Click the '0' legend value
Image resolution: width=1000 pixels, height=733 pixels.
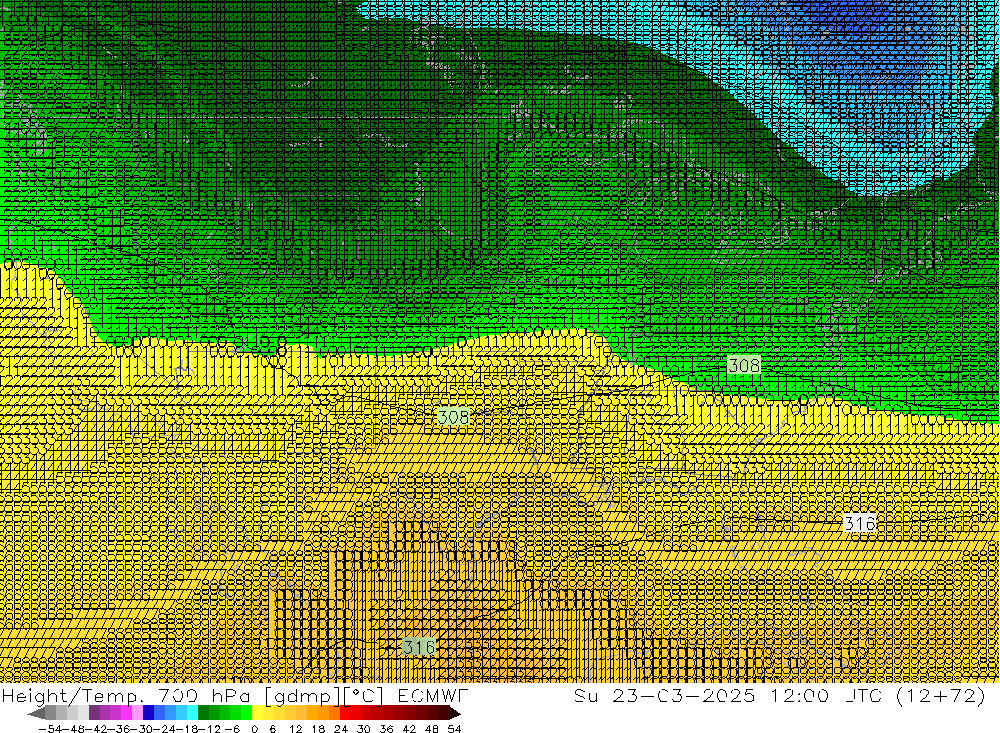click(x=254, y=729)
